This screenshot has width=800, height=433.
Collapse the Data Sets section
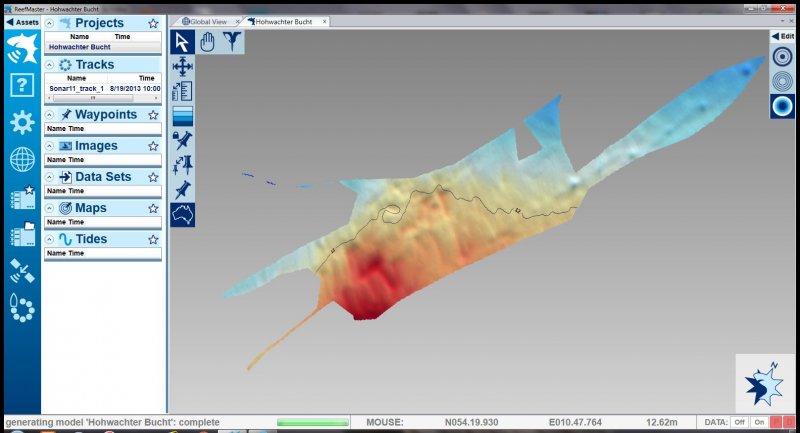(49, 177)
